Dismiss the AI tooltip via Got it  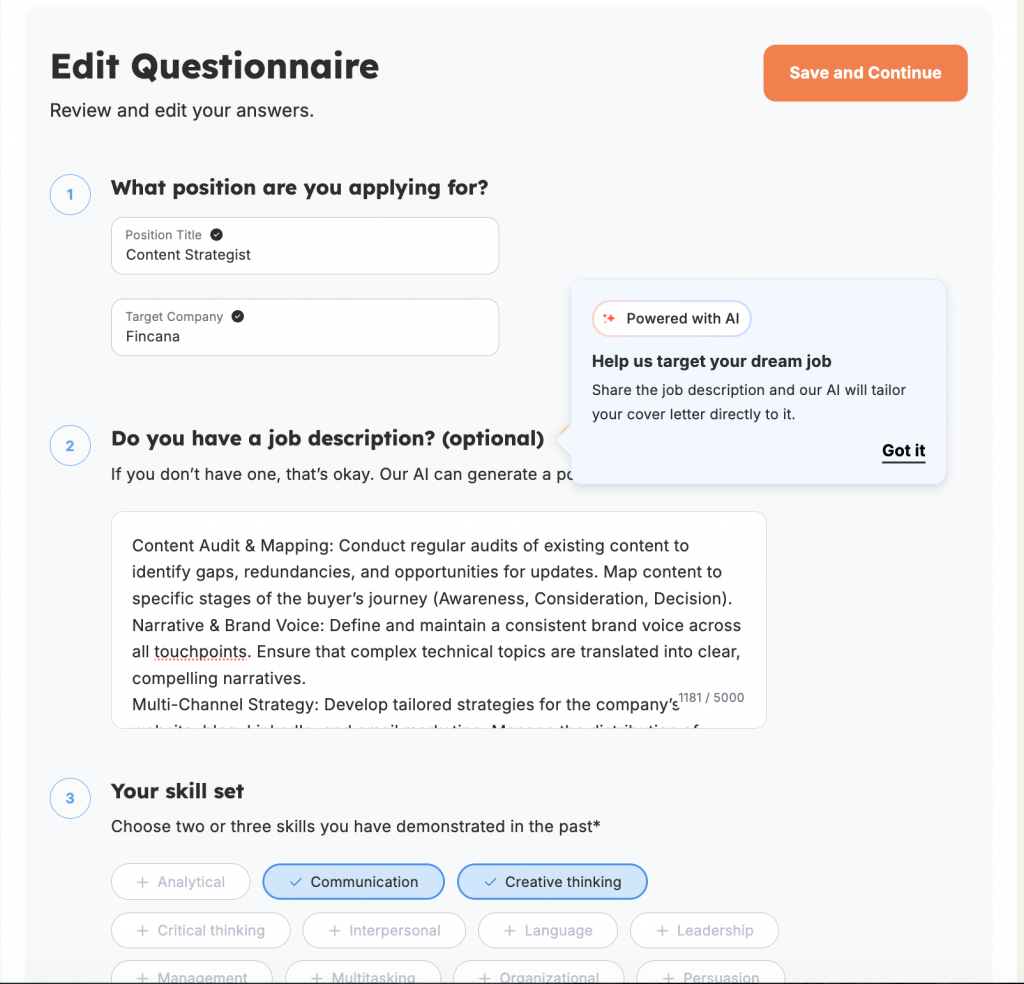[902, 451]
